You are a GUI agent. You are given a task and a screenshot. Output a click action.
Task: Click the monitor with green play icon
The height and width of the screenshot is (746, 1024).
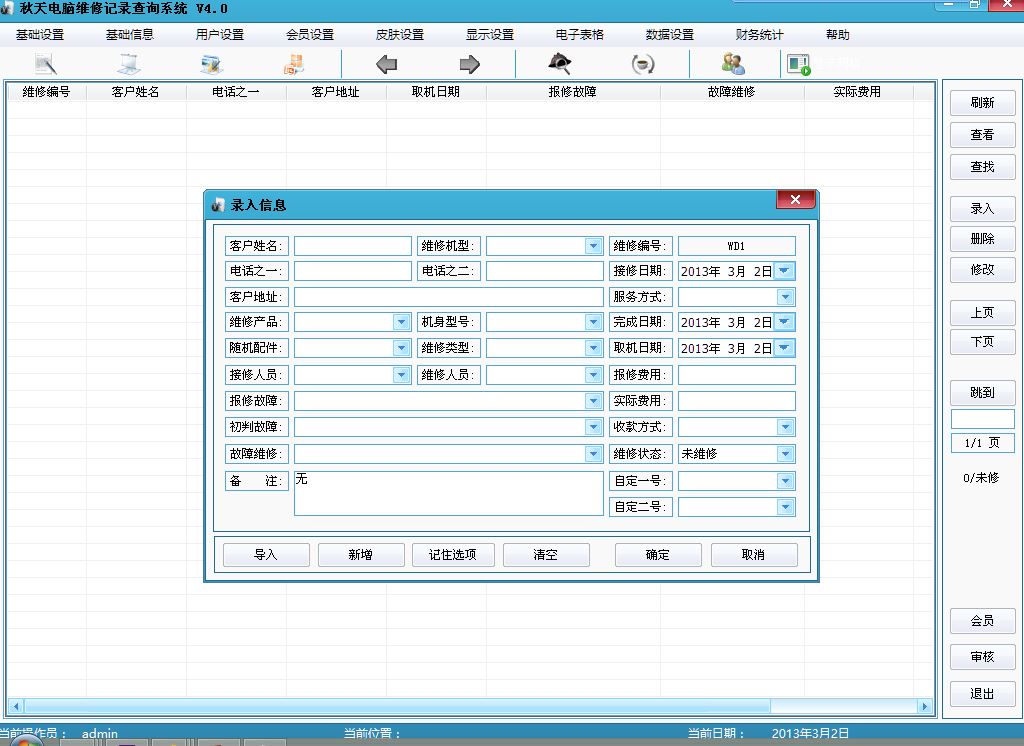[x=798, y=65]
